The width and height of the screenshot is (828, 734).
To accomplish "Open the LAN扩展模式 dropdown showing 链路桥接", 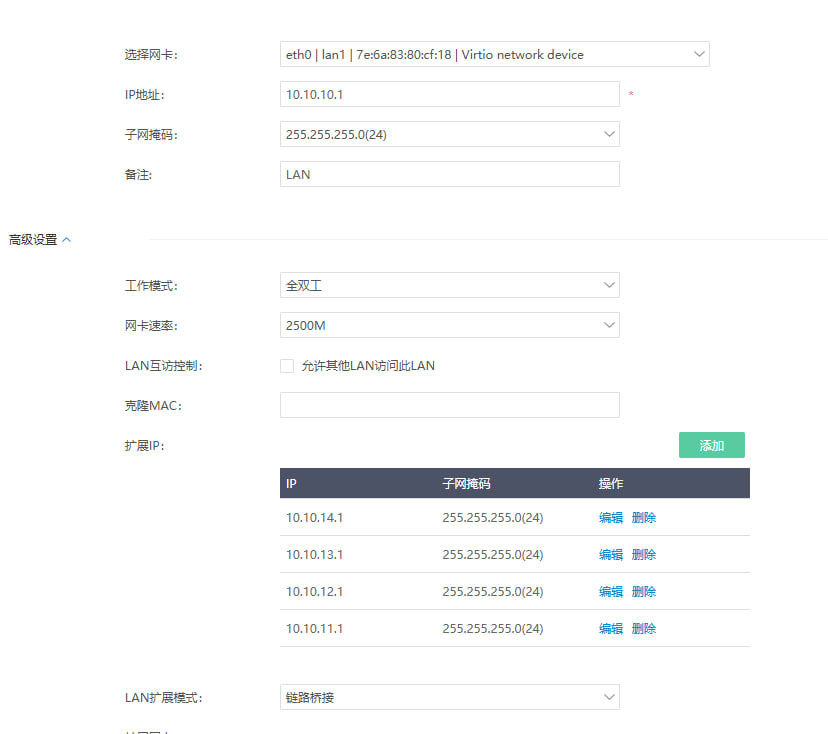I will 449,697.
